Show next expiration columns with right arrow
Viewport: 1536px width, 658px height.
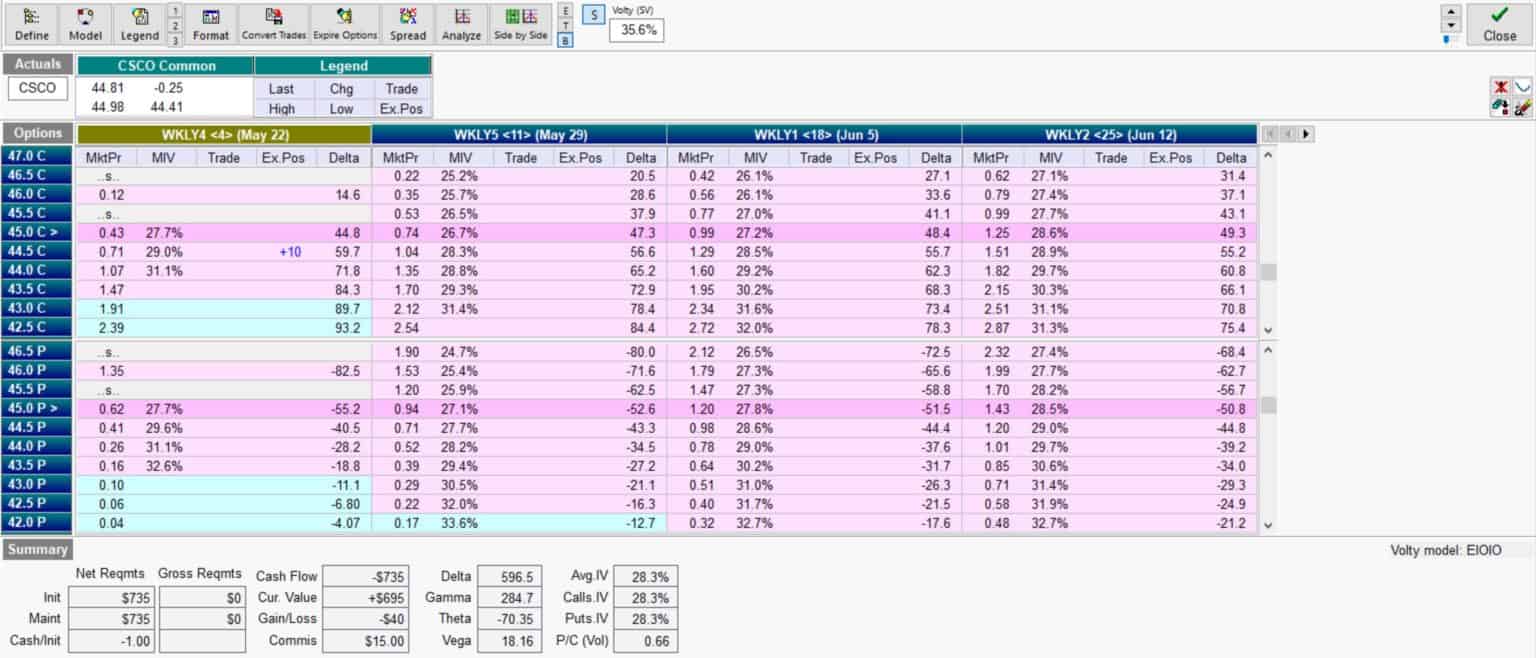[1305, 134]
